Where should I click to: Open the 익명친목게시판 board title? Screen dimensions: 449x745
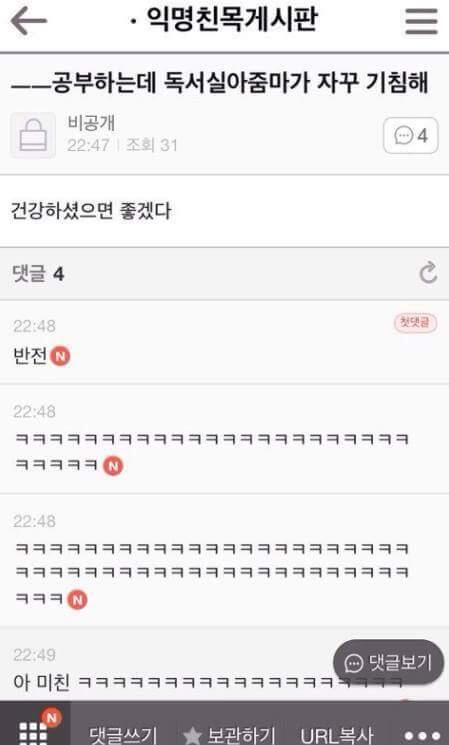(231, 20)
